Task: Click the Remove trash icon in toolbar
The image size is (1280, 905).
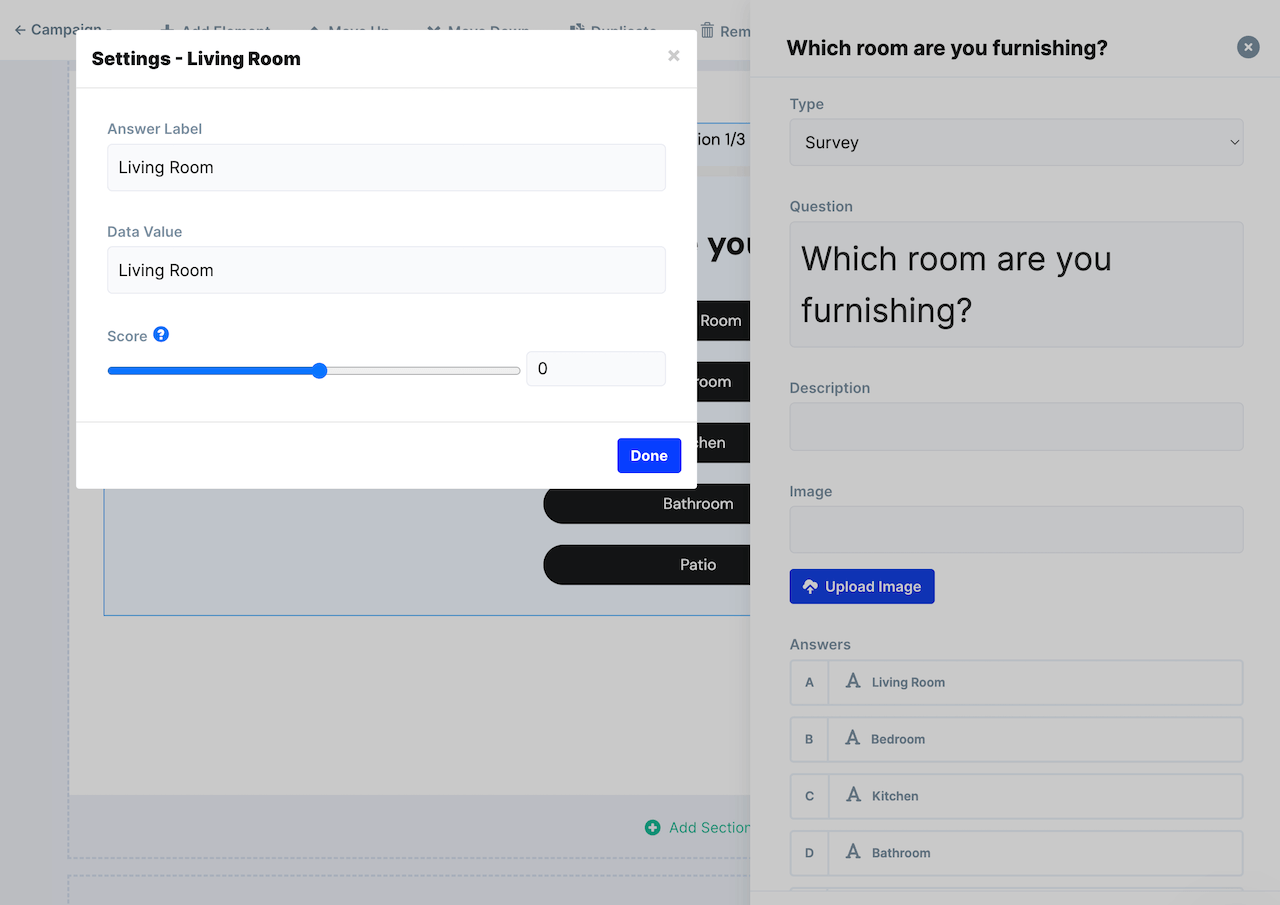Action: (x=707, y=30)
